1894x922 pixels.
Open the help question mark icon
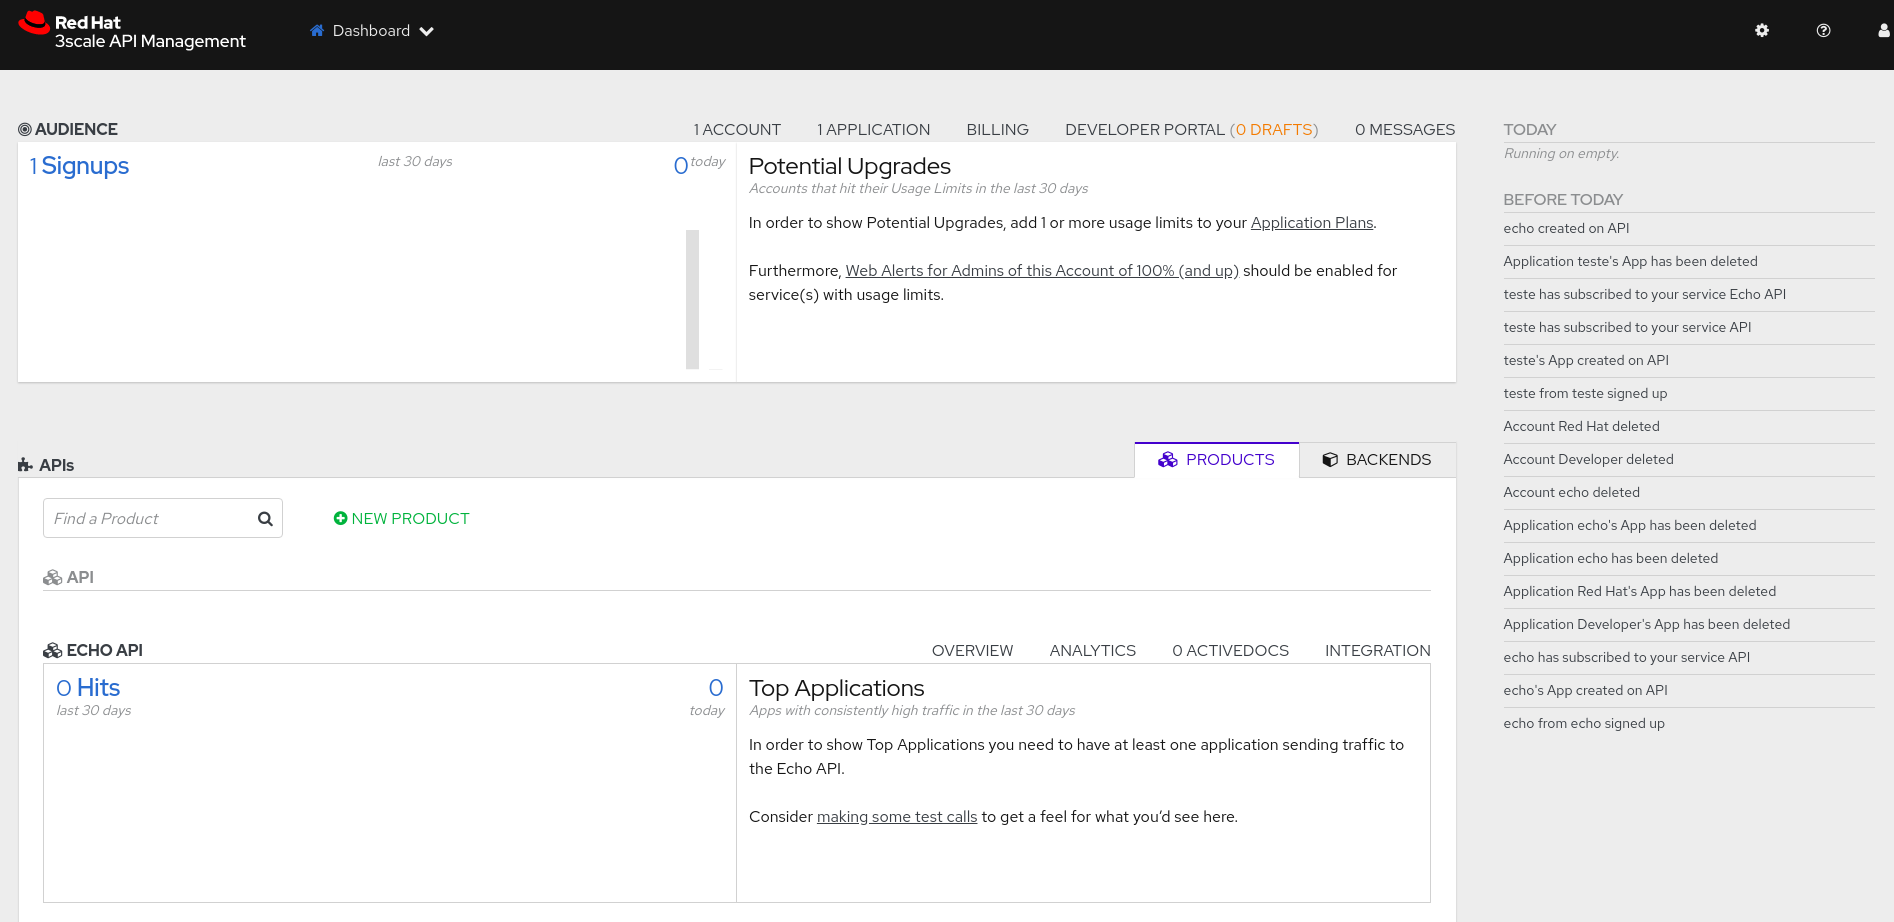(1823, 31)
